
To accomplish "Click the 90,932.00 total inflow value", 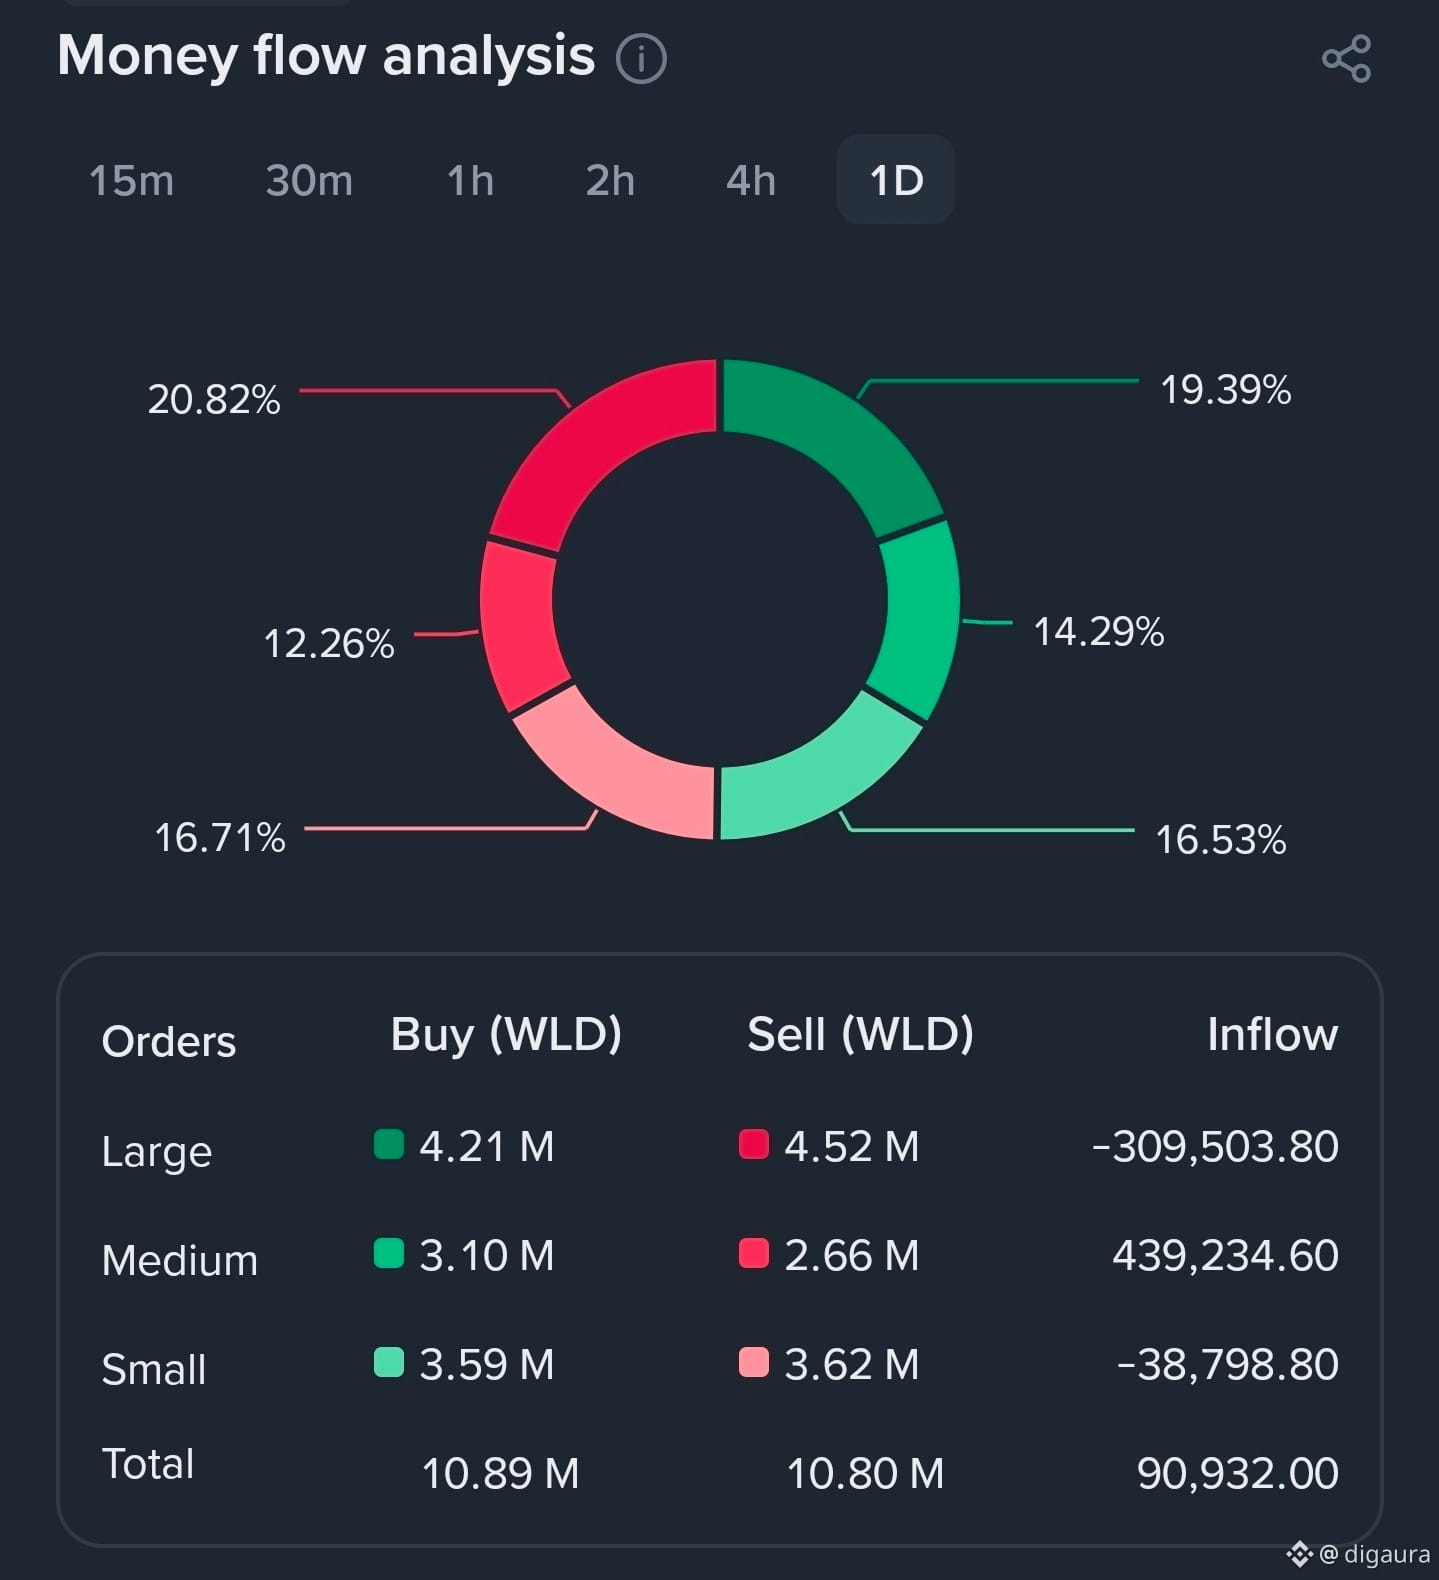I will [x=1238, y=1473].
